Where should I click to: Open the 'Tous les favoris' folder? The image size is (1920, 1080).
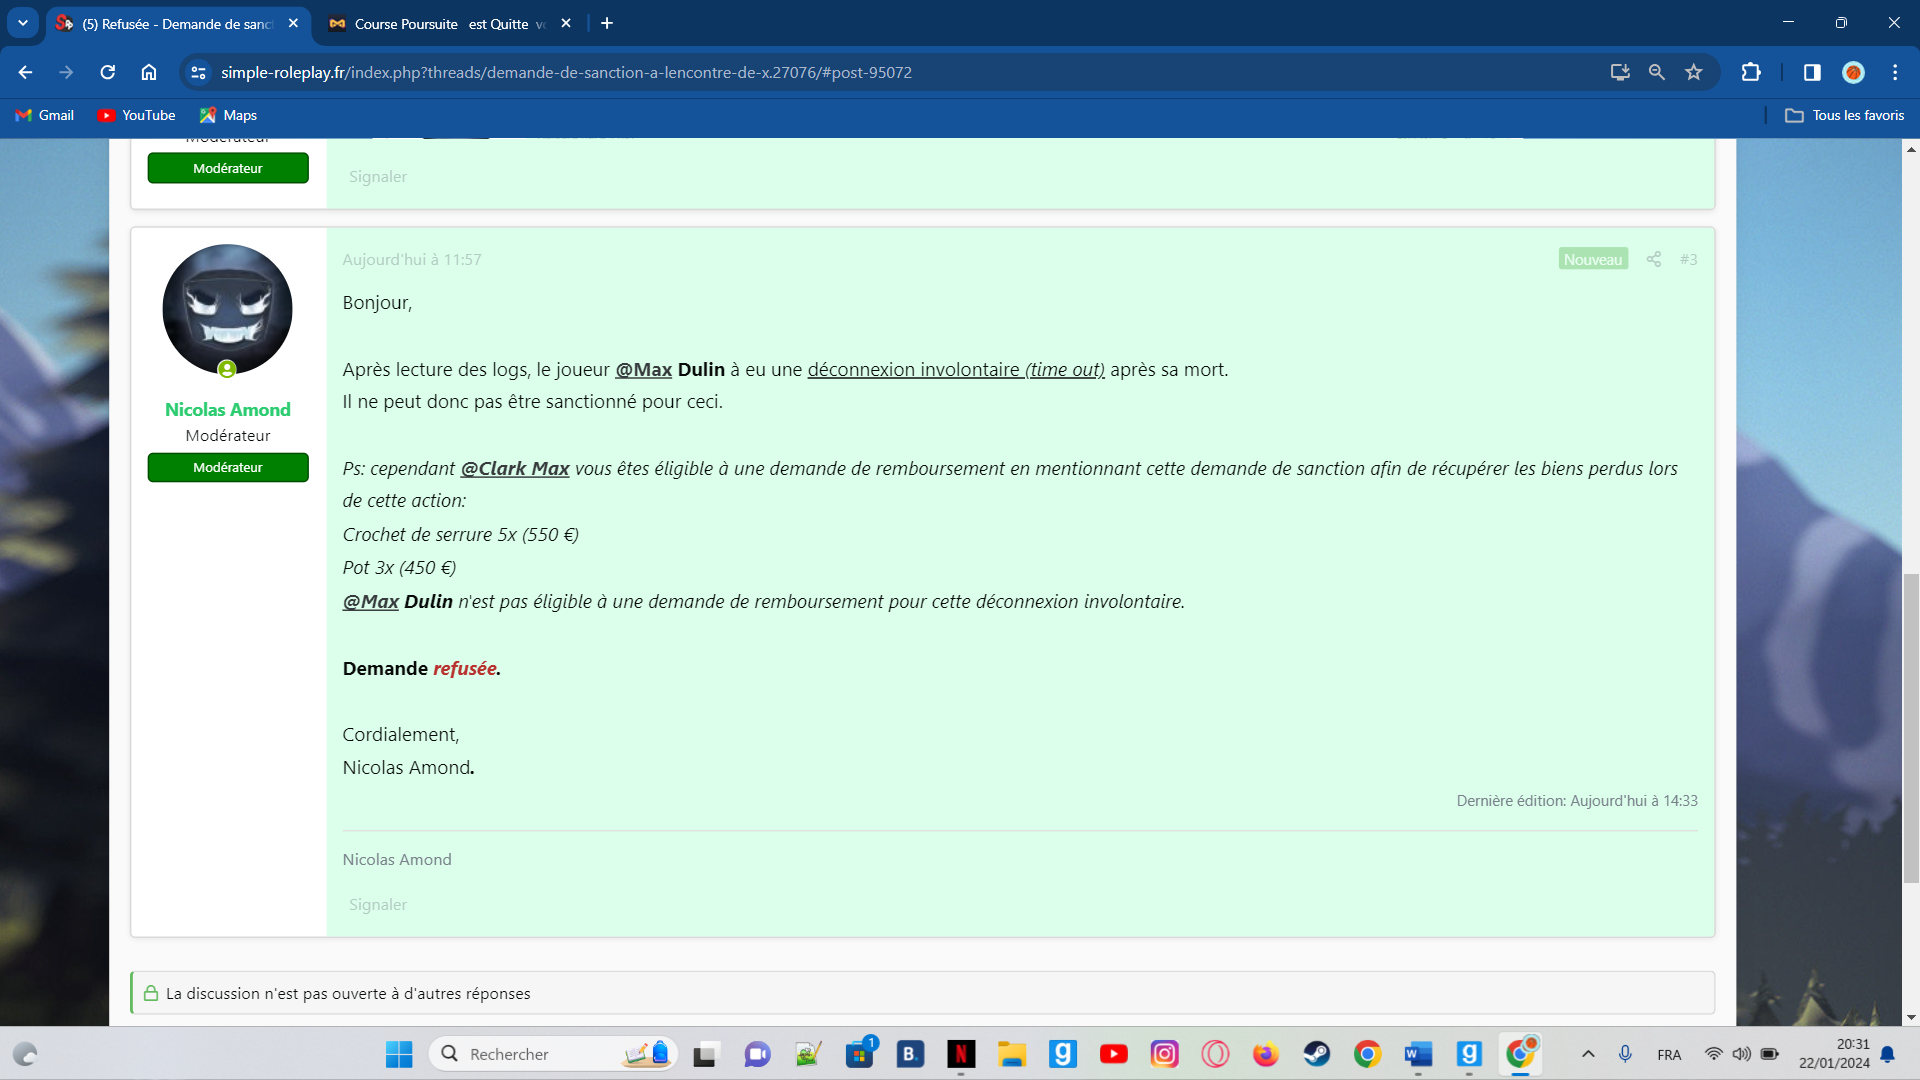[1845, 115]
